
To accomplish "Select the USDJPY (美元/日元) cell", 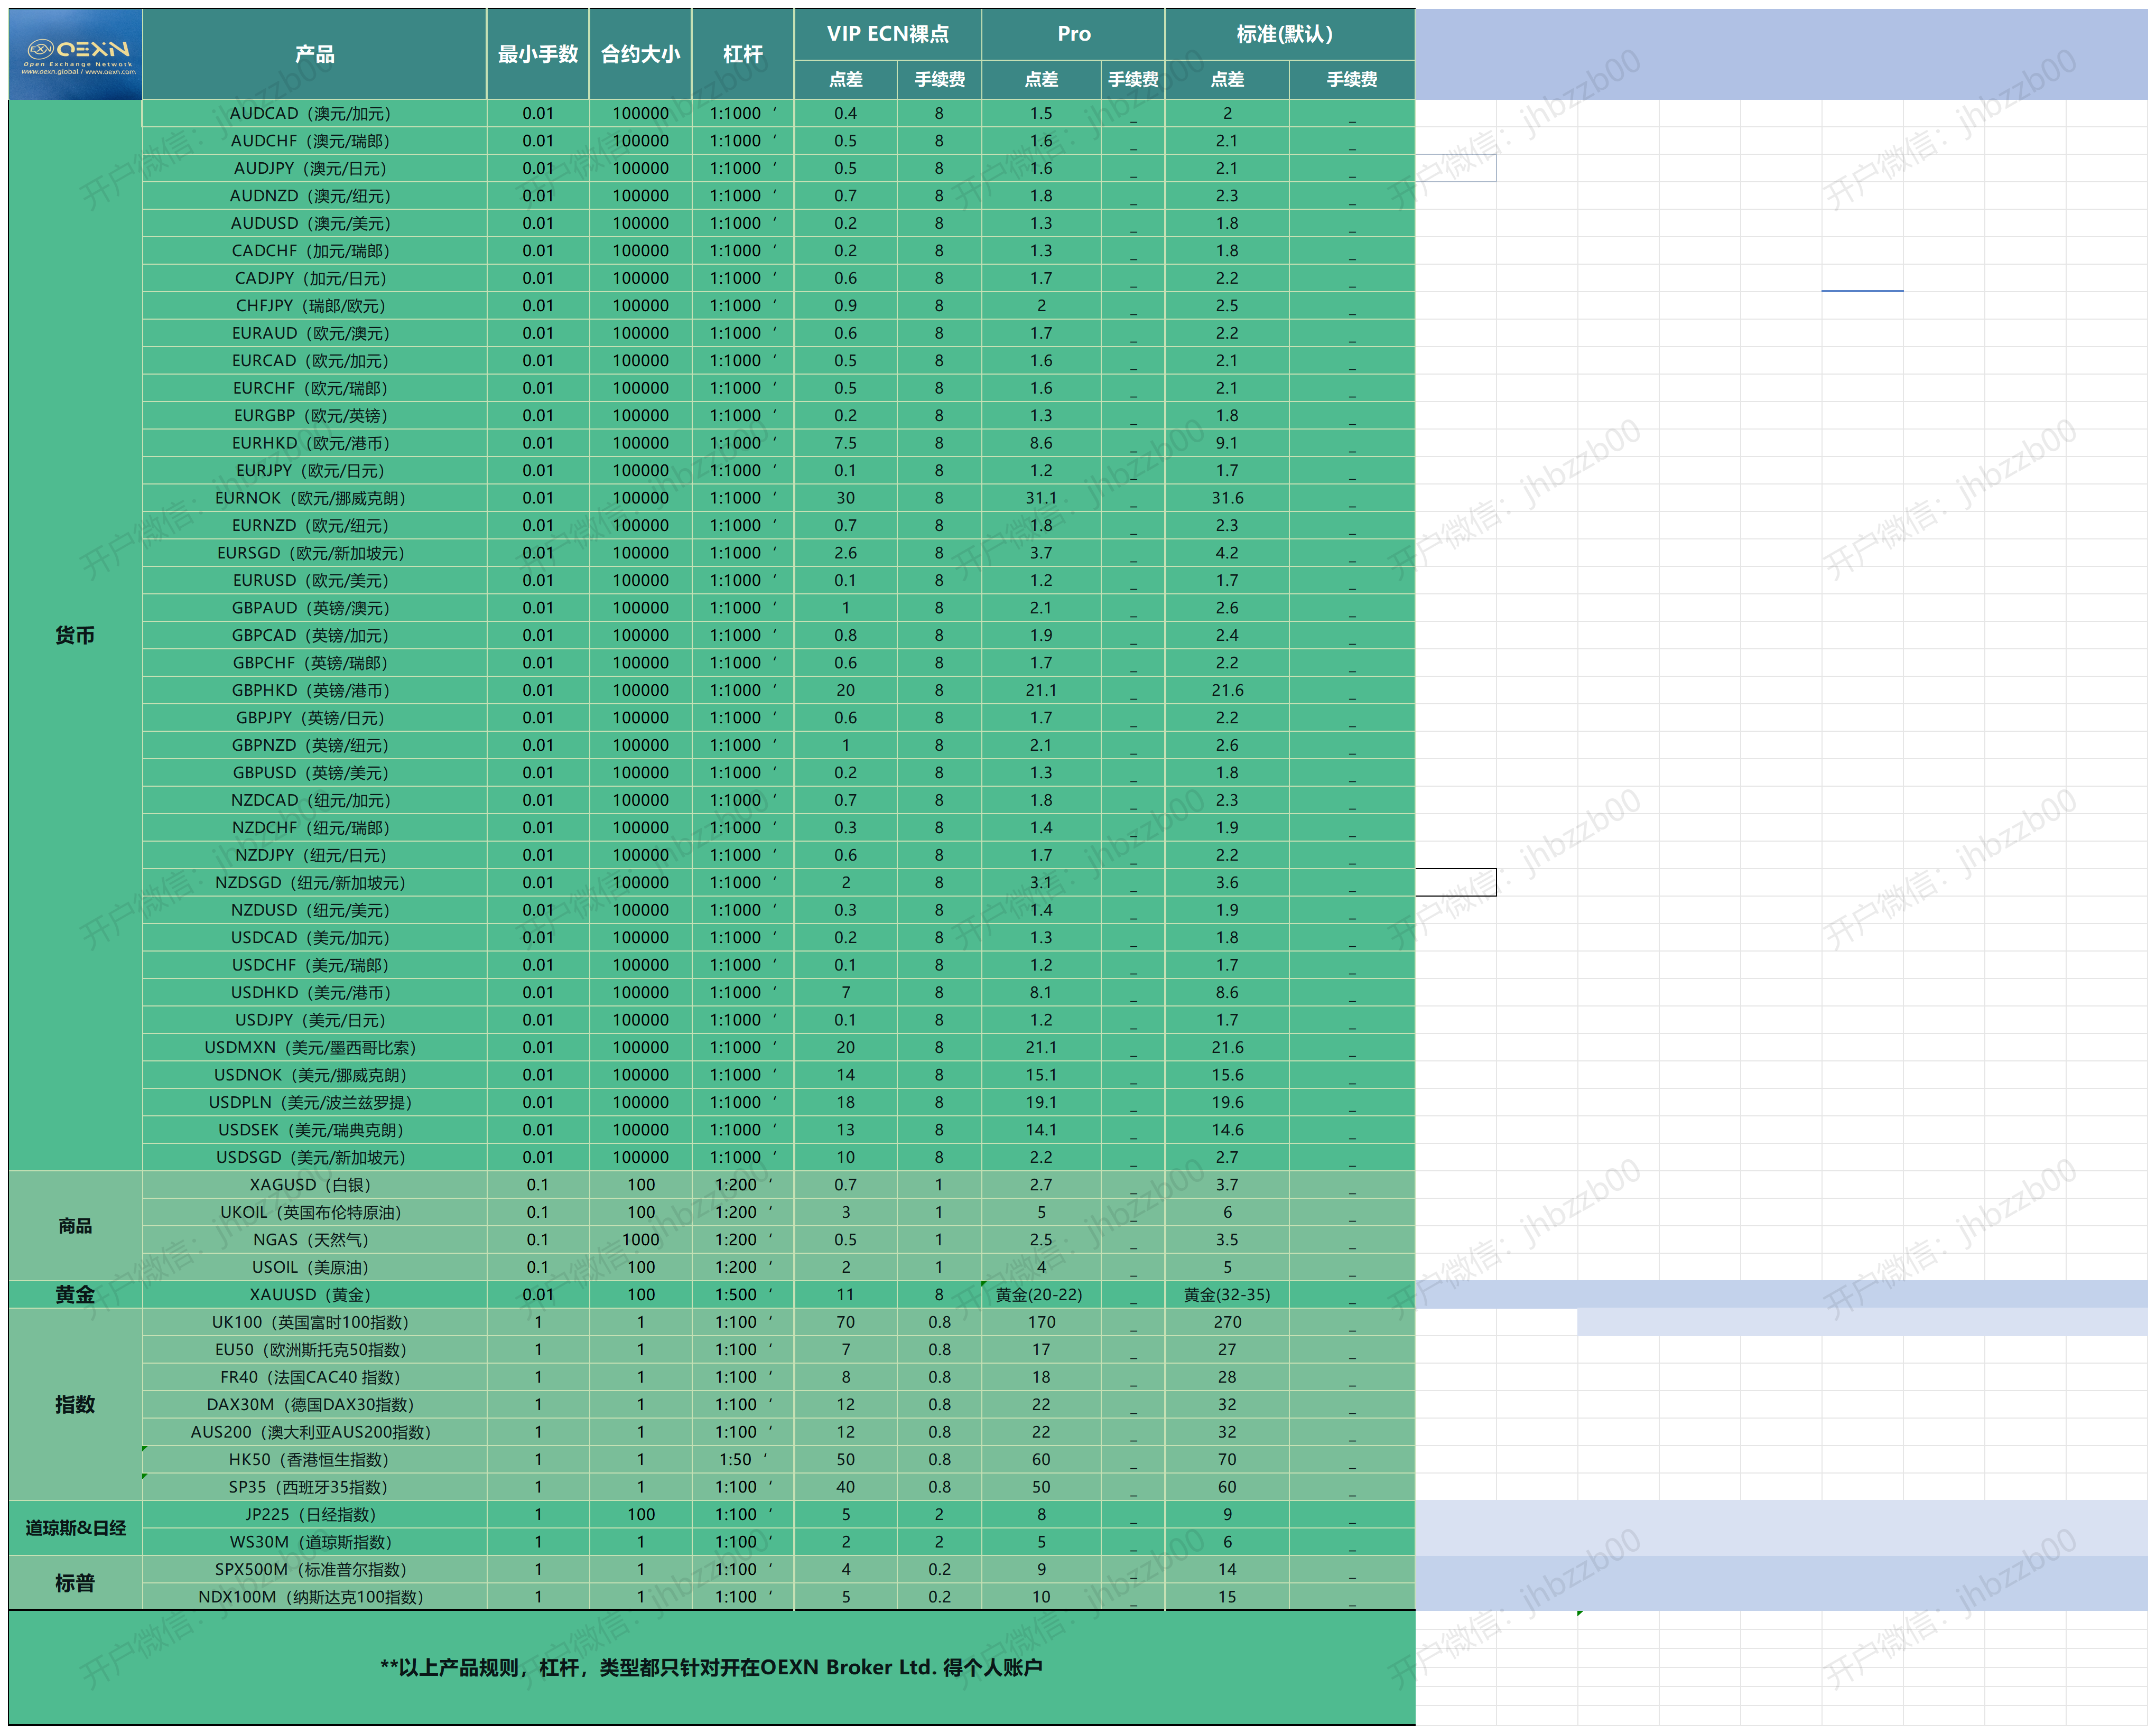I will [314, 1020].
